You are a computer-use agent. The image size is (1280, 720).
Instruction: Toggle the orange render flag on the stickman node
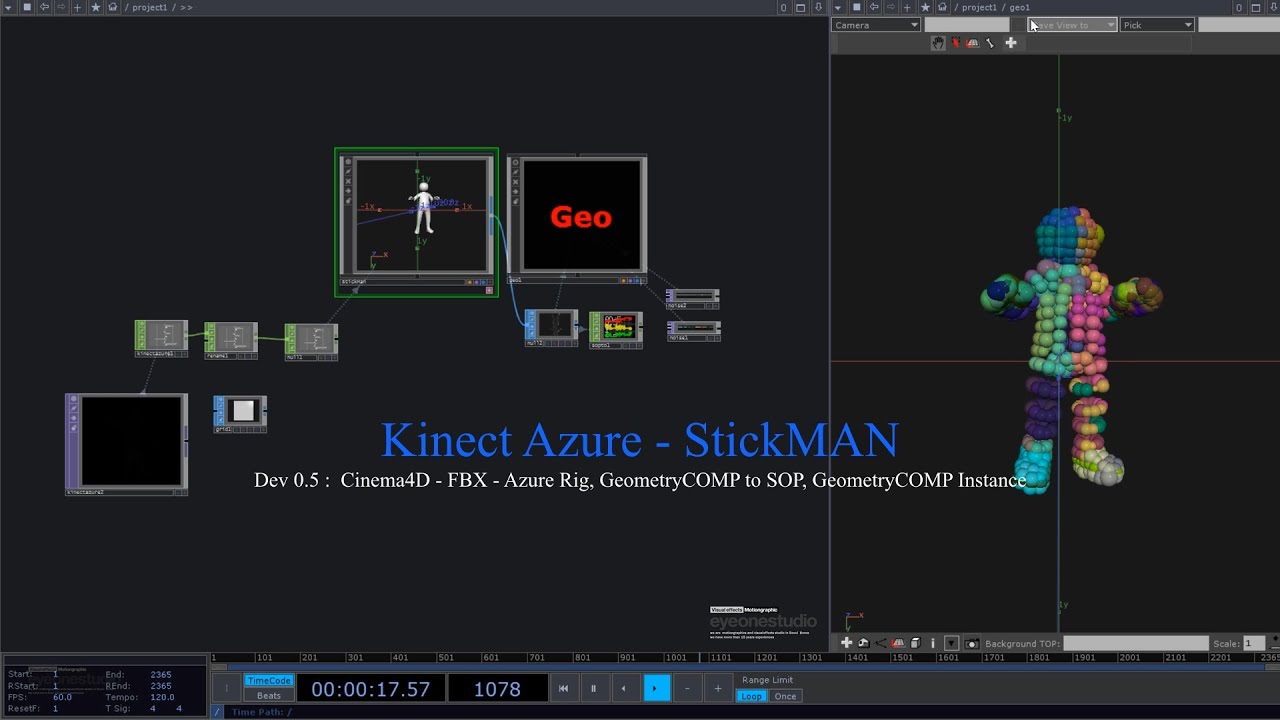(x=469, y=282)
